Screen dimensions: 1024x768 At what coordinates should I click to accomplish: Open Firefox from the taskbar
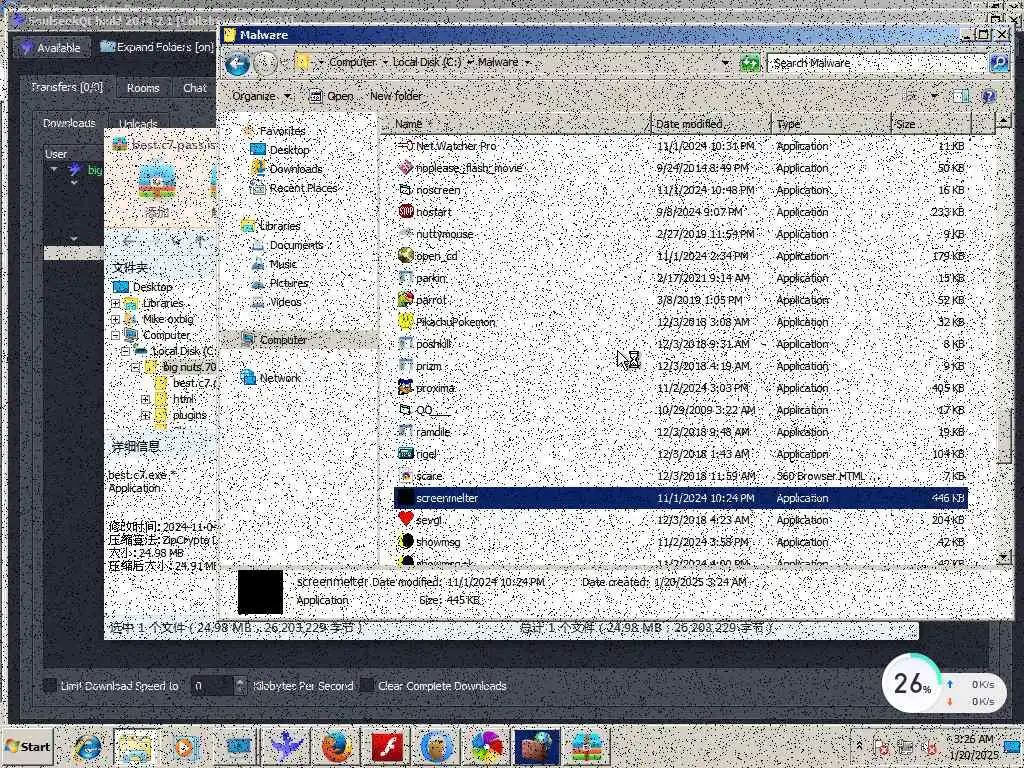(337, 748)
